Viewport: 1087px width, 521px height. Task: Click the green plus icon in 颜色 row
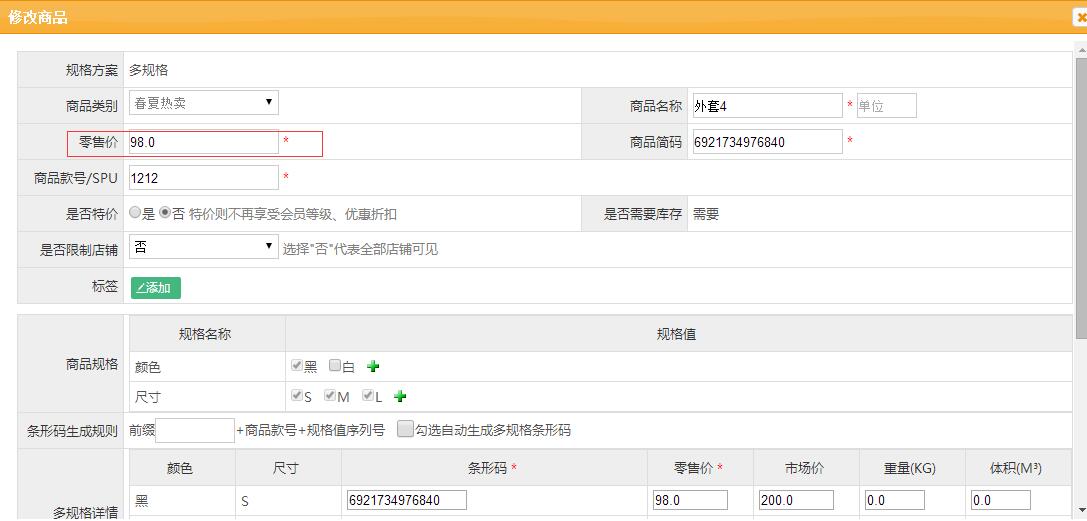pos(373,366)
